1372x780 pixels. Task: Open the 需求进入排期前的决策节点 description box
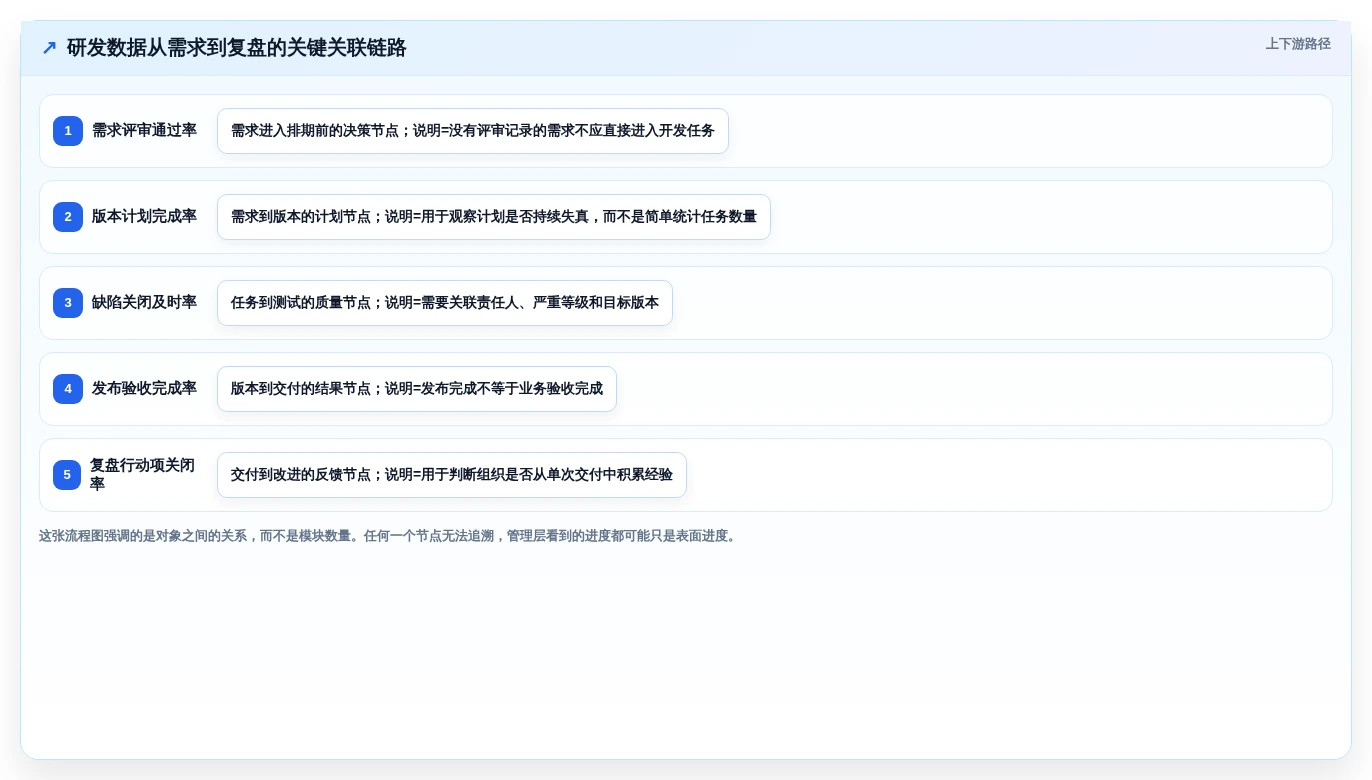[x=473, y=131]
